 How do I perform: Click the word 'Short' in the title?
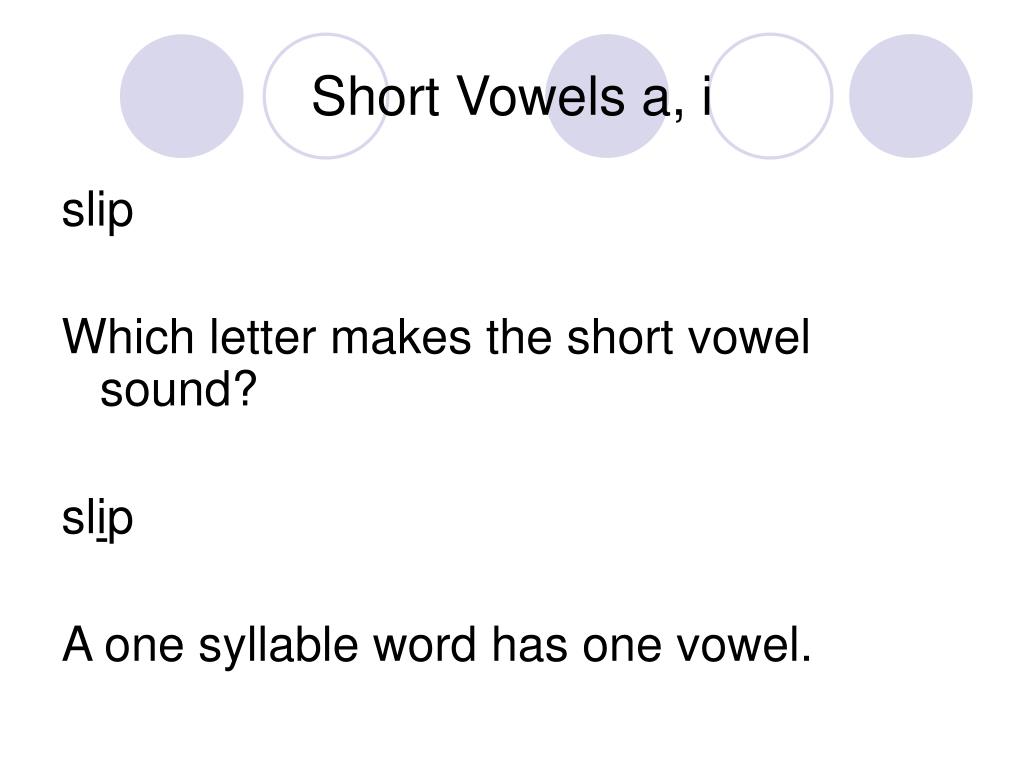tap(376, 97)
